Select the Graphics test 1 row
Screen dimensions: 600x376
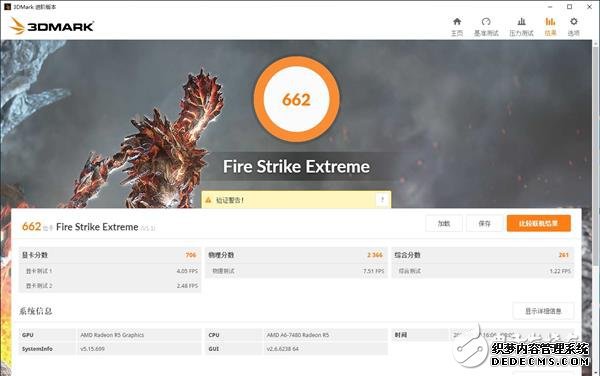point(110,271)
